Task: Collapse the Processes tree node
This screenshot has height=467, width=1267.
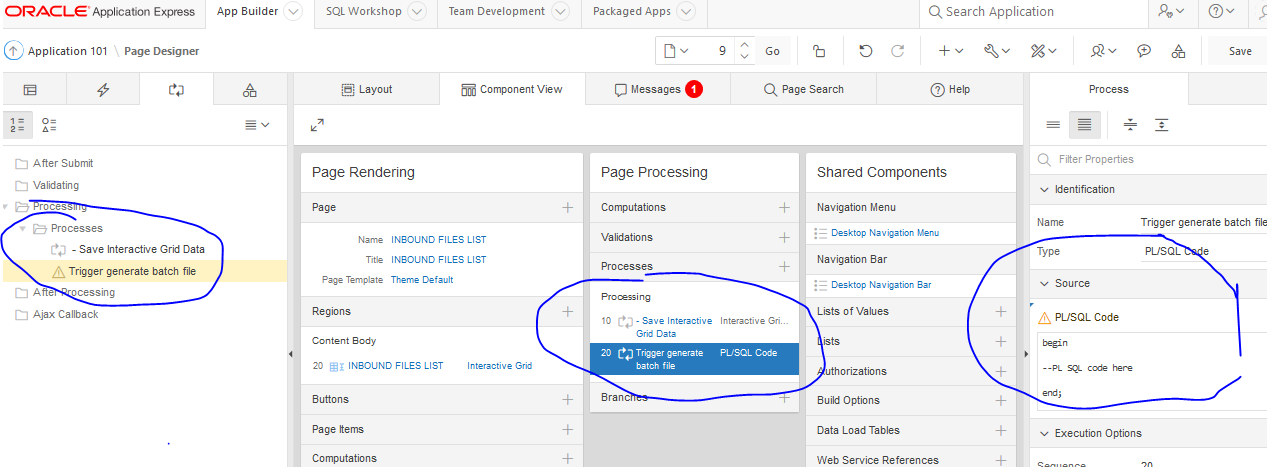Action: tap(23, 229)
